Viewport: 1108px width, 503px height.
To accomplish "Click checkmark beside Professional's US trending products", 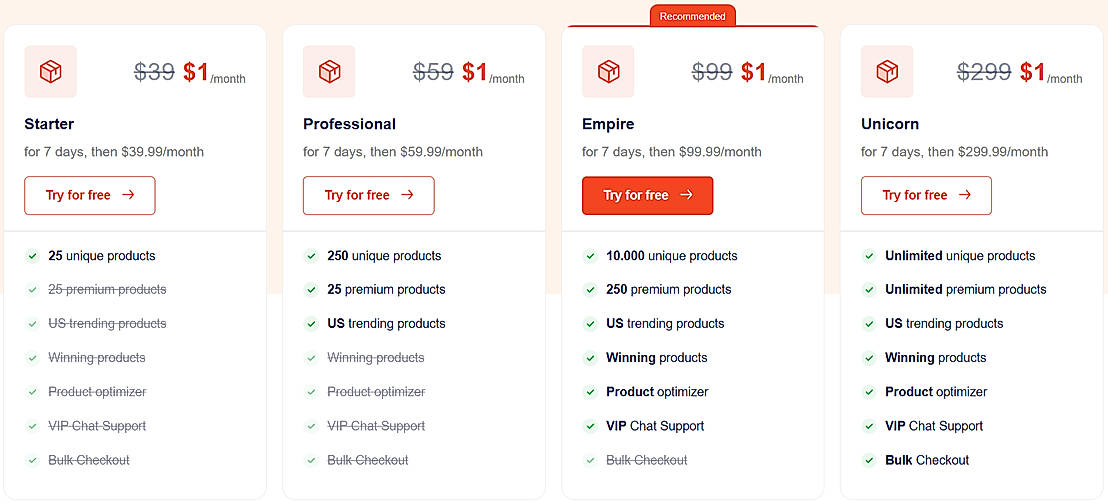I will [x=312, y=324].
